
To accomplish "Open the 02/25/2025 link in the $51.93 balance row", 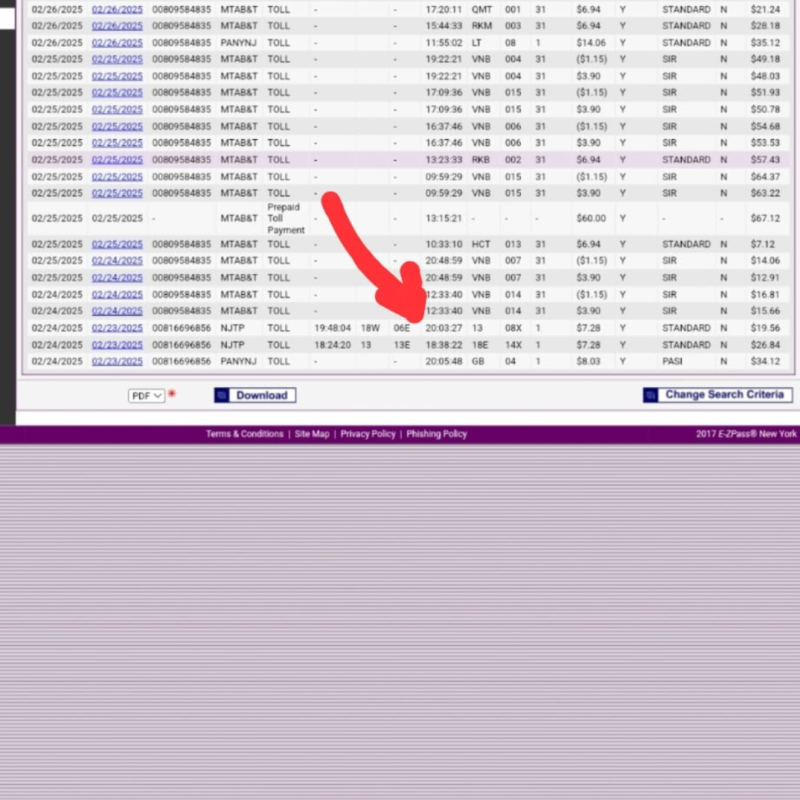I will 117,92.
